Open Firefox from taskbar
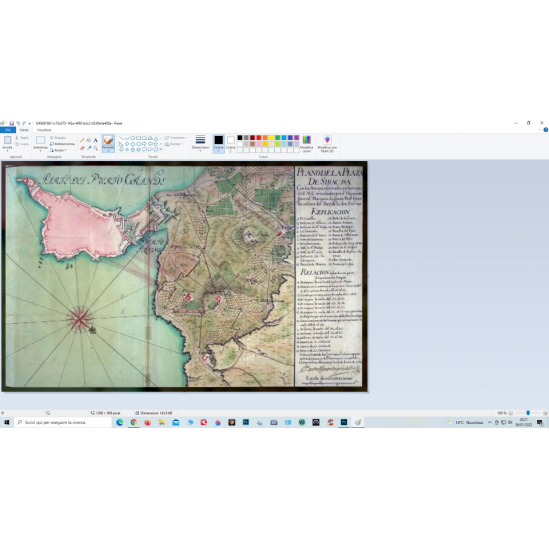The height and width of the screenshot is (549, 549). (x=147, y=423)
